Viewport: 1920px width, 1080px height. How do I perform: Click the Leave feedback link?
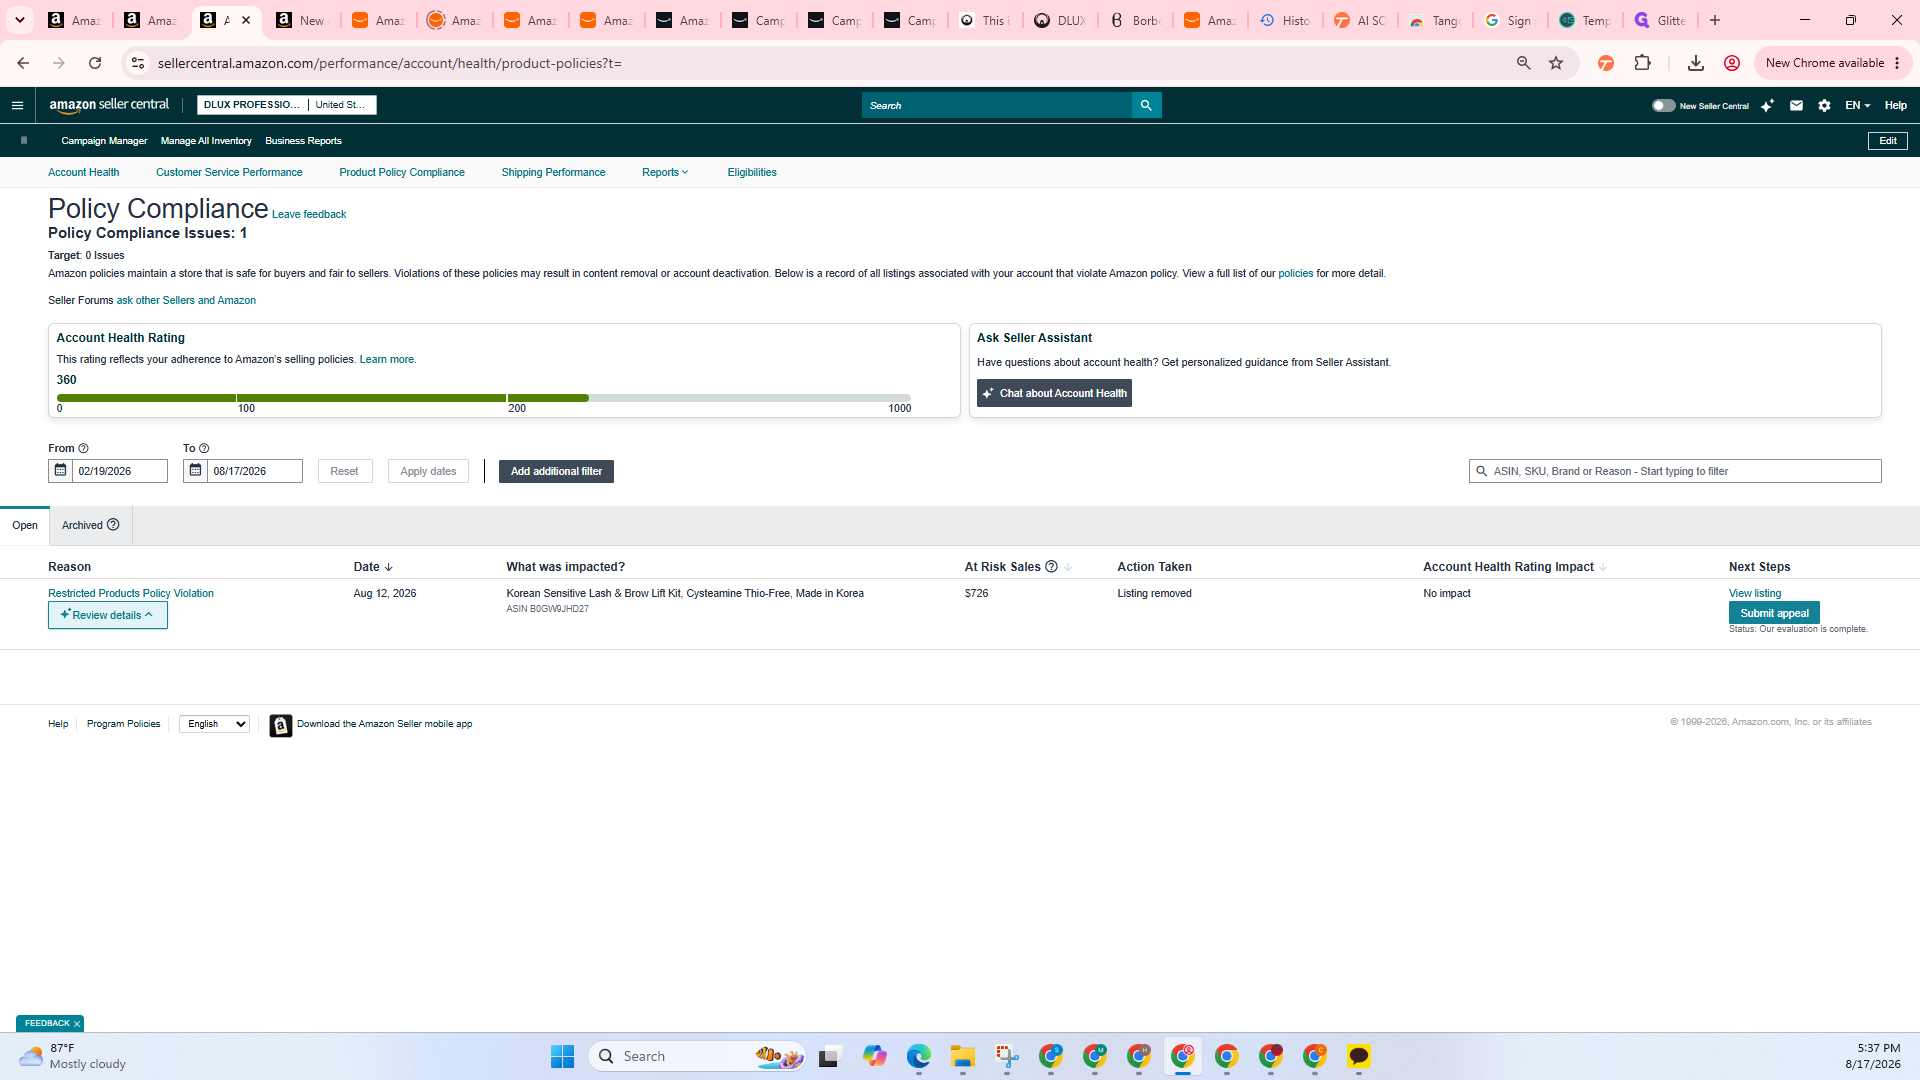[309, 214]
